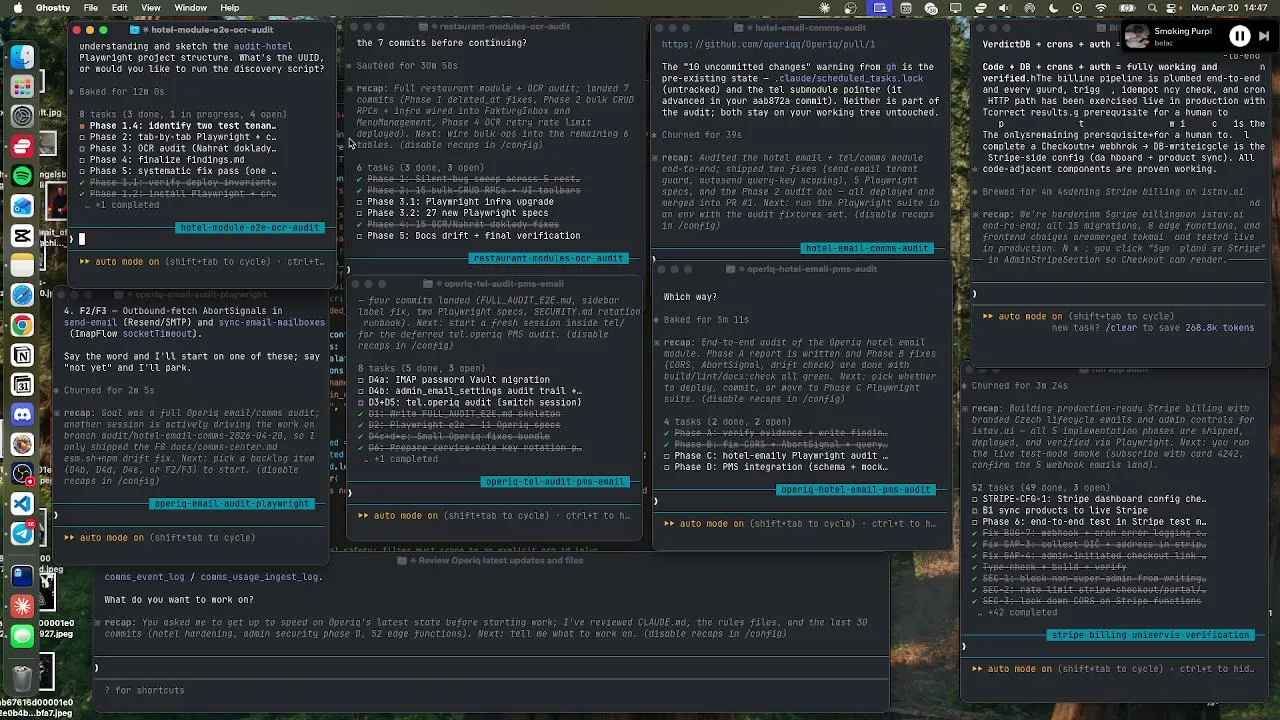Open the Wi-Fi menu bar icon
Viewport: 1280px width, 720px height.
click(1100, 8)
